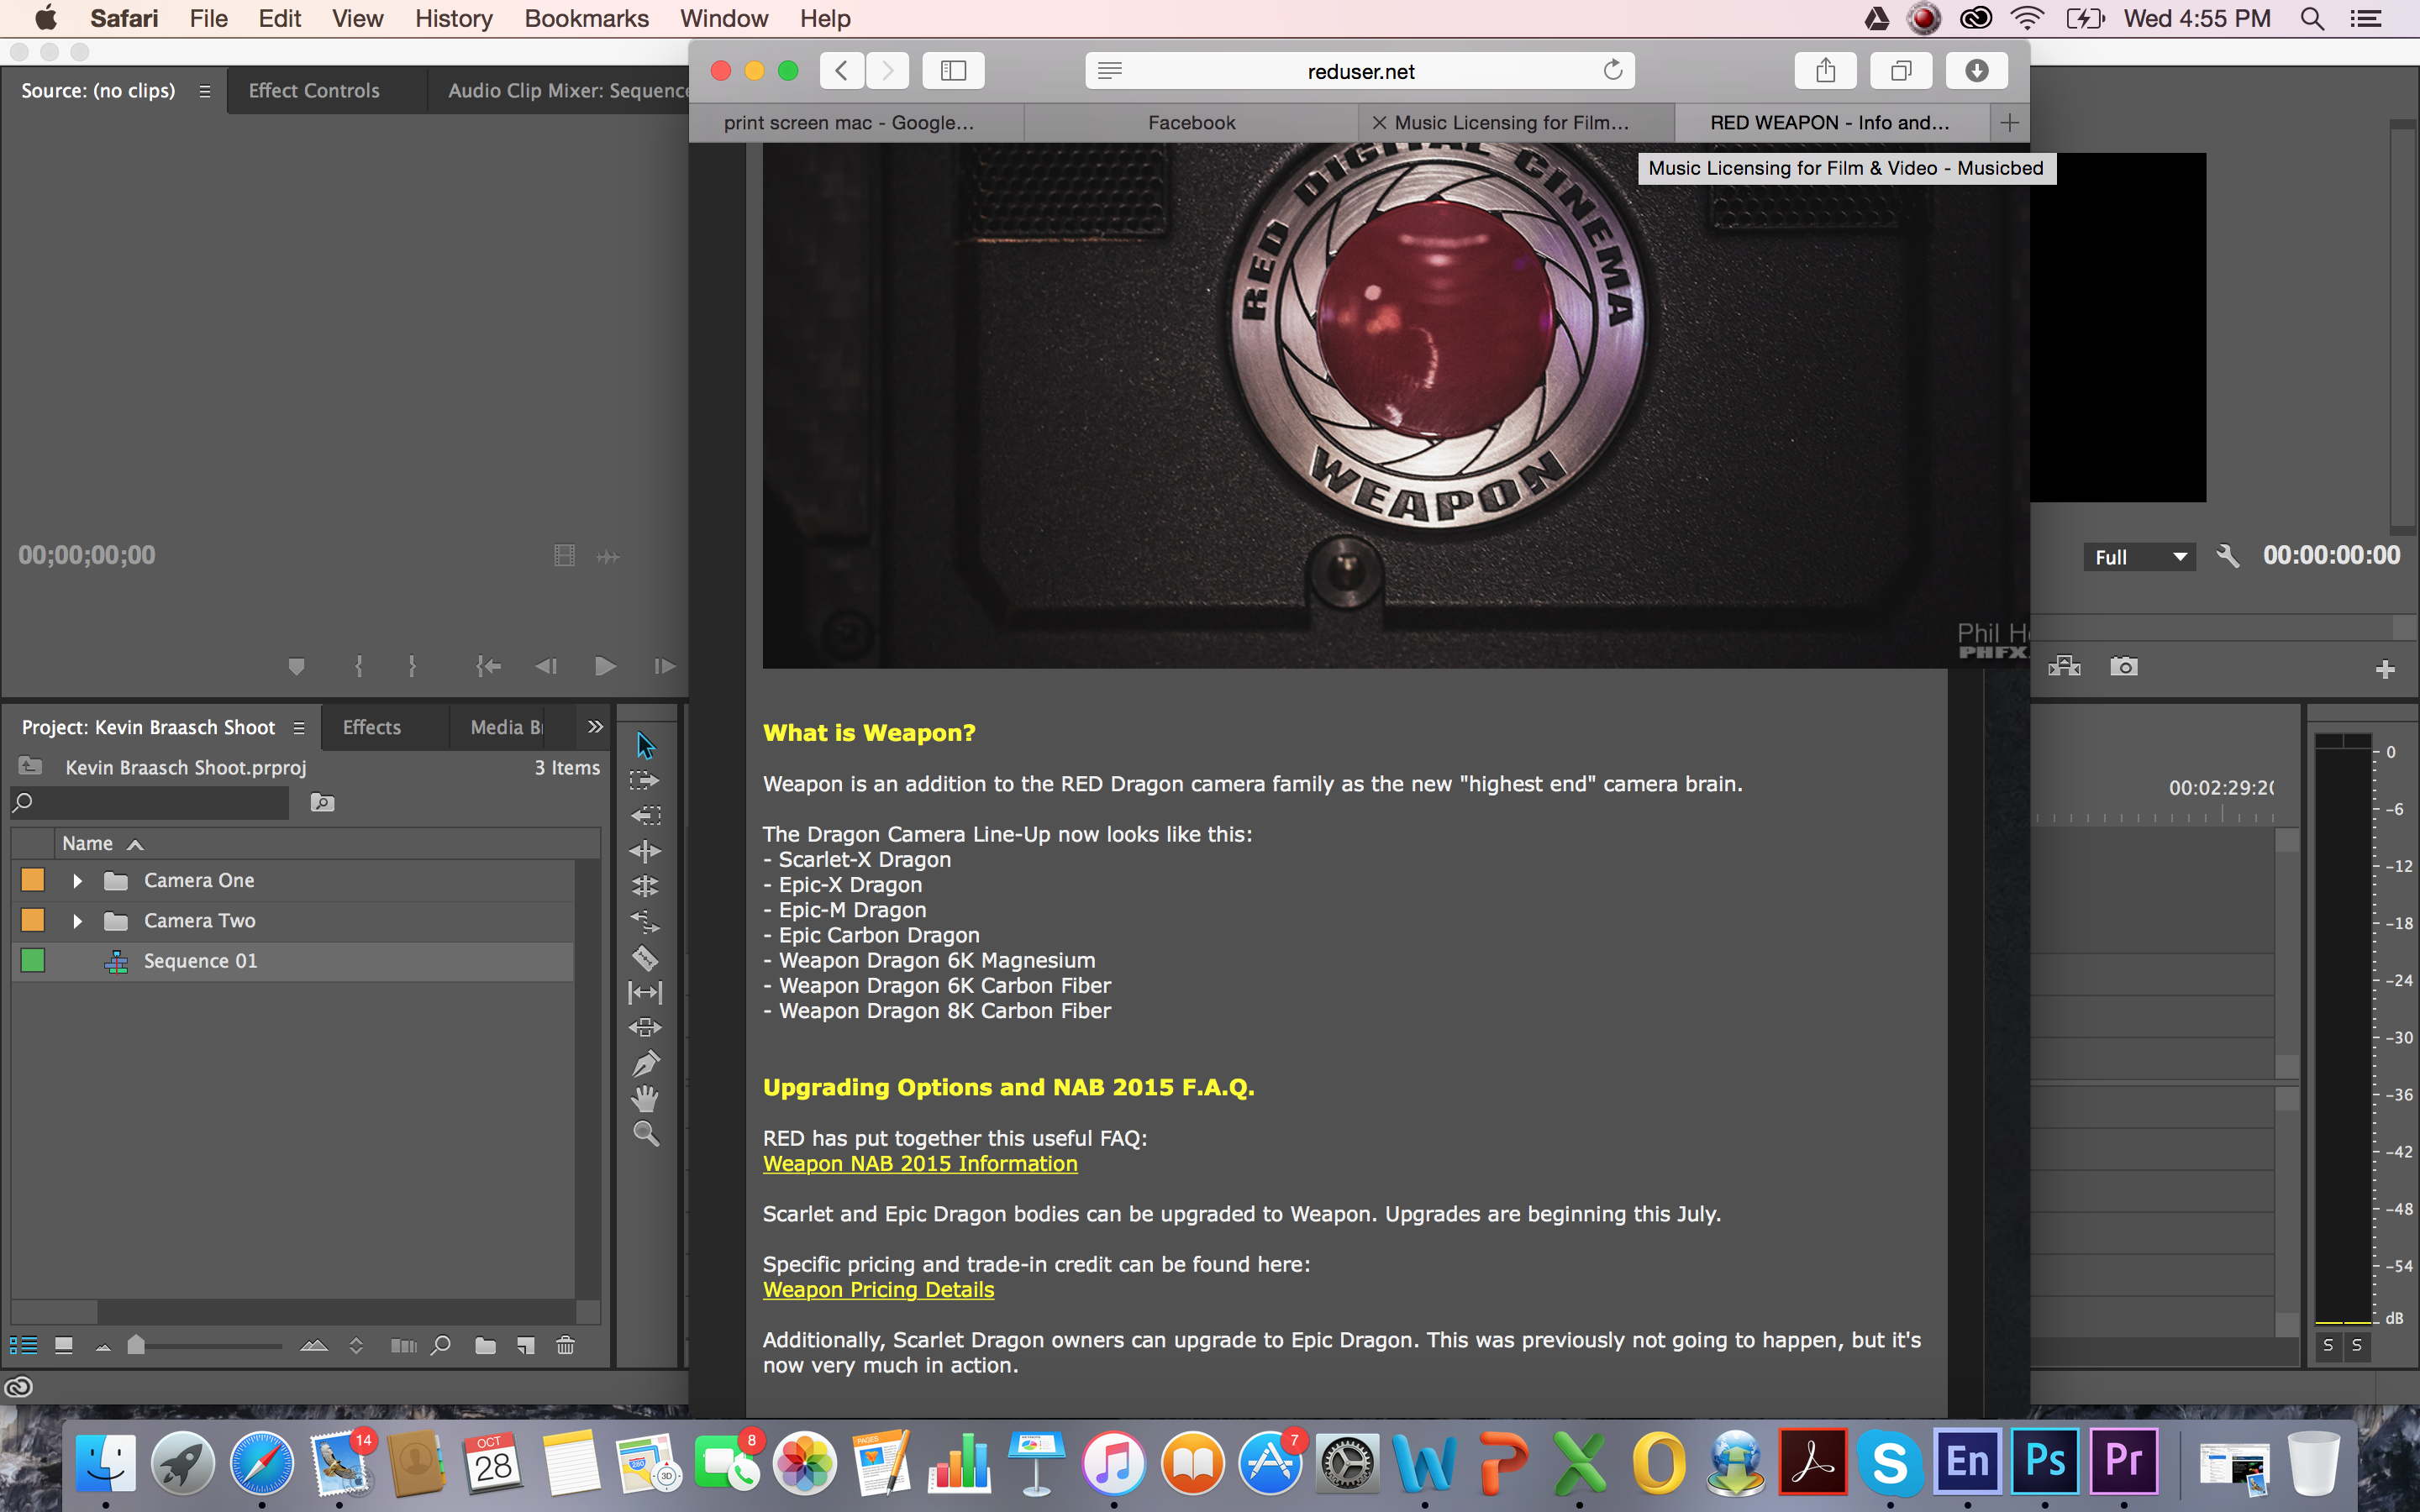2420x1512 pixels.
Task: Expand the Camera One bin
Action: (x=77, y=881)
